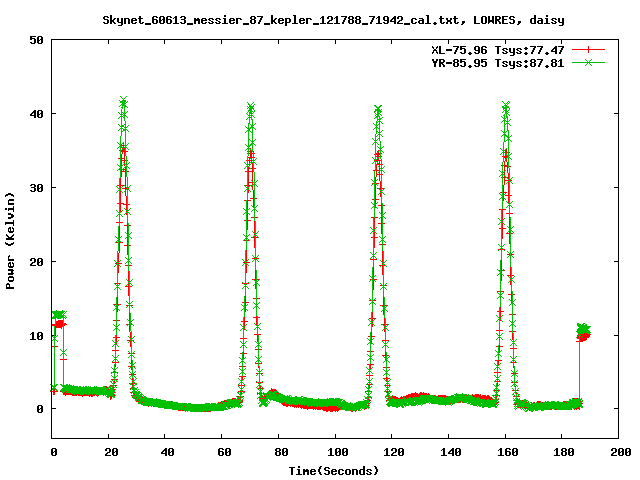Click the x-axis tick label 120
The image size is (640, 480).
click(x=394, y=452)
